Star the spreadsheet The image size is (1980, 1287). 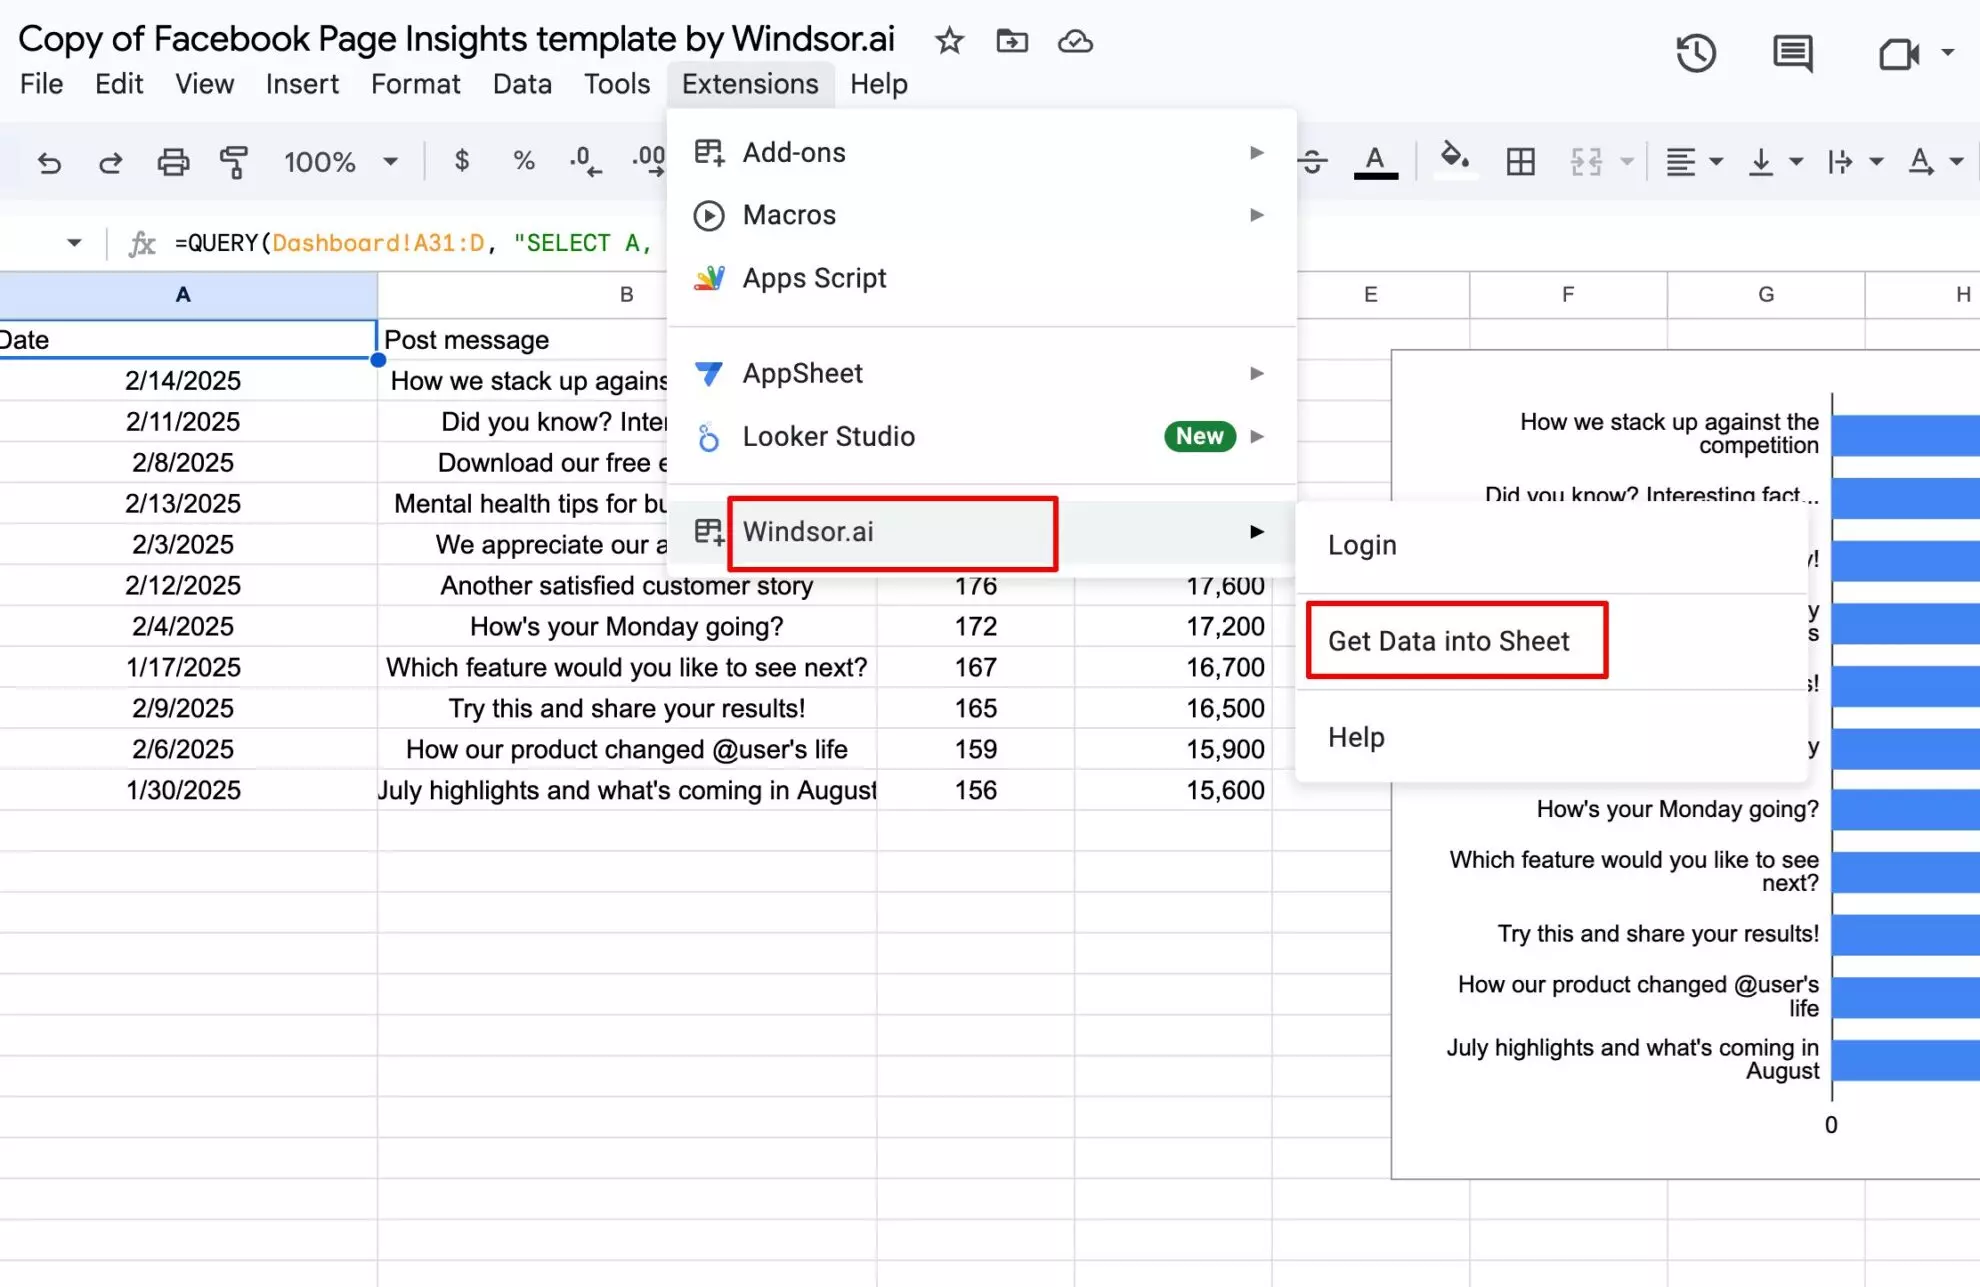coord(947,41)
